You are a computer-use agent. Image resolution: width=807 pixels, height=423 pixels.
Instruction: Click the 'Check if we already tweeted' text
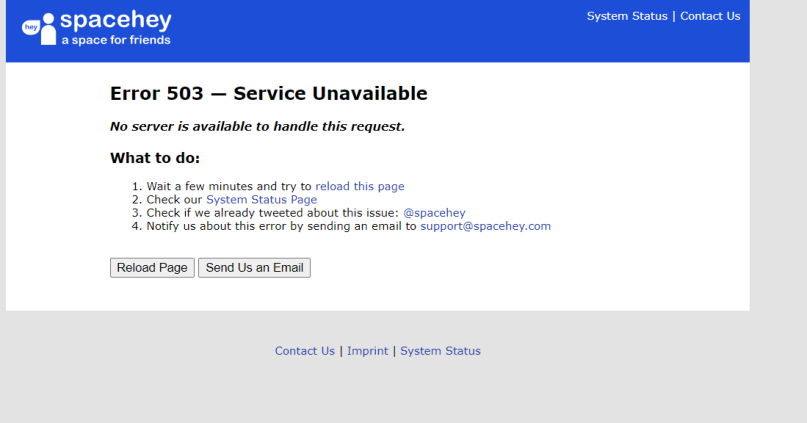point(272,213)
